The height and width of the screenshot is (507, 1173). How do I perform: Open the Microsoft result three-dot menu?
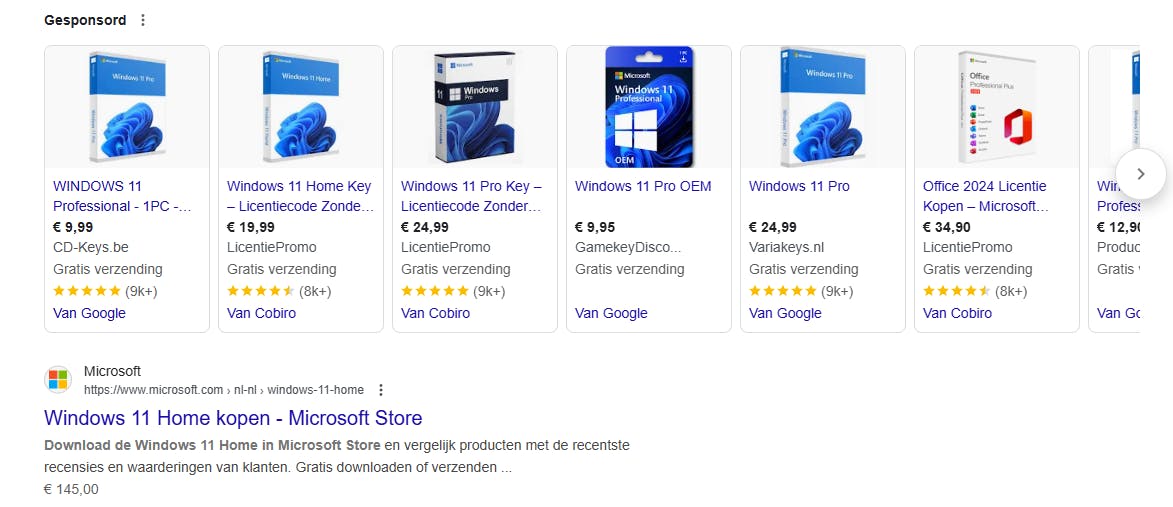pos(380,390)
